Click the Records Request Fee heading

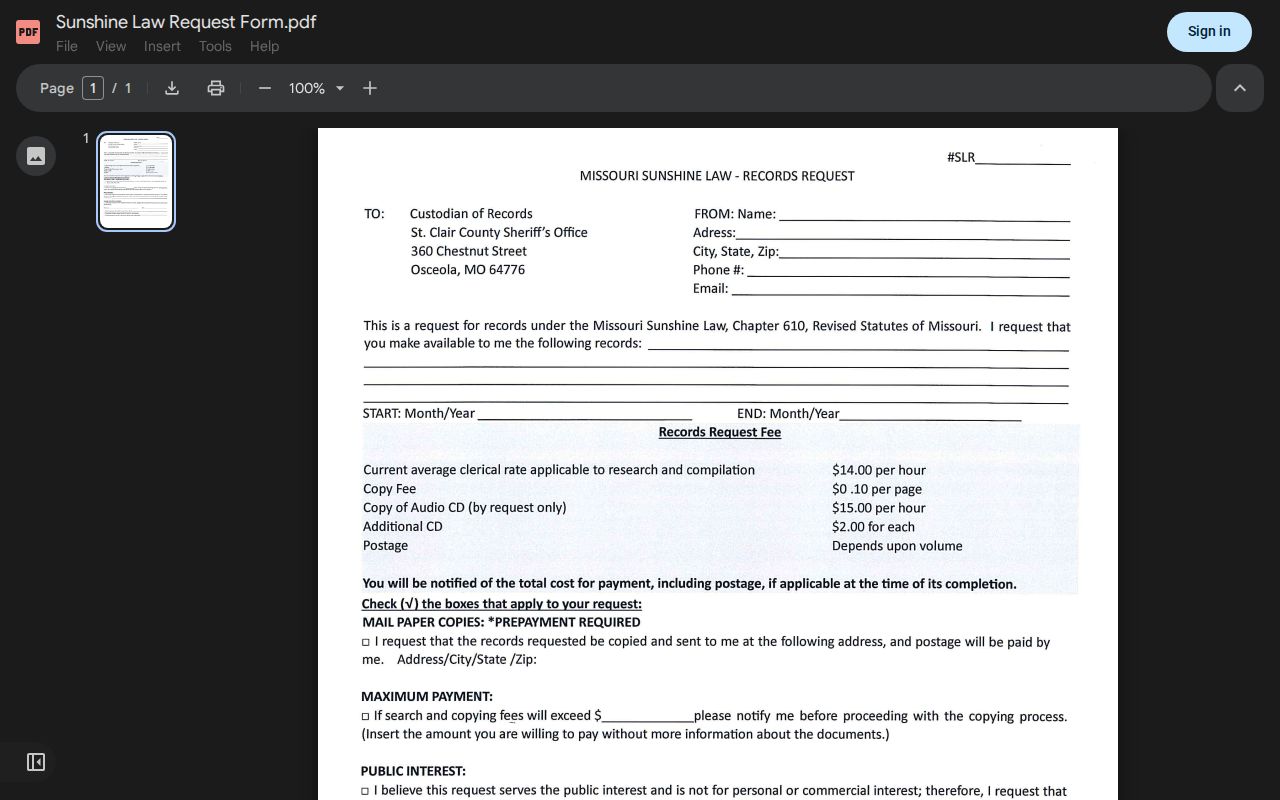[x=720, y=432]
